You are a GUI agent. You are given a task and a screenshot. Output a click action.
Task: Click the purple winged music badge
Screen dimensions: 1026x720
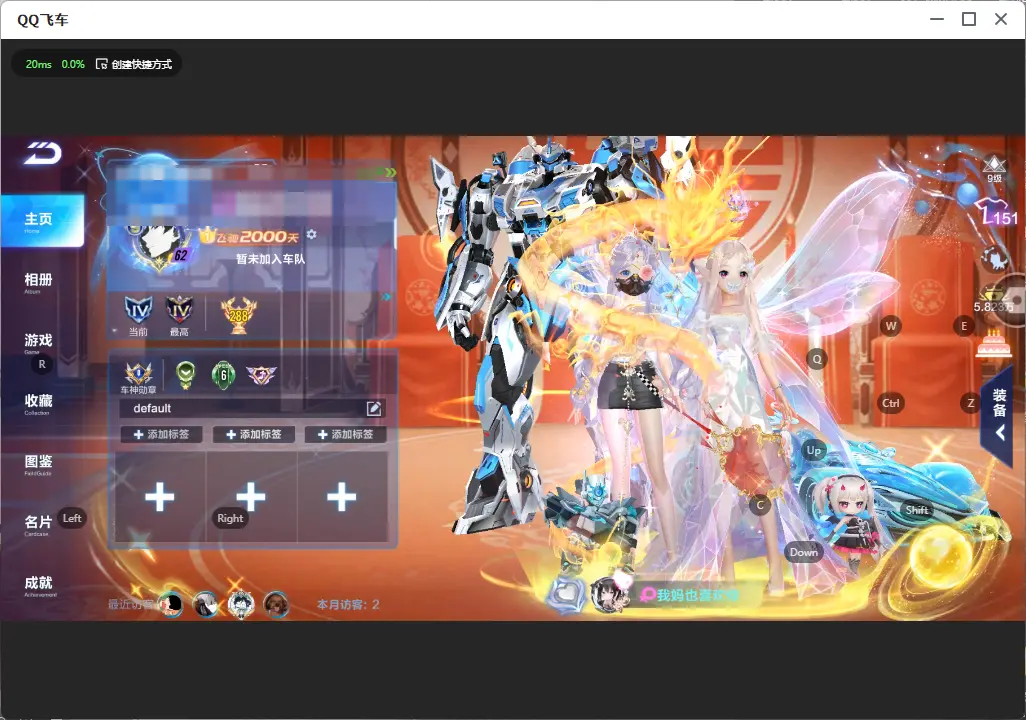(x=261, y=375)
